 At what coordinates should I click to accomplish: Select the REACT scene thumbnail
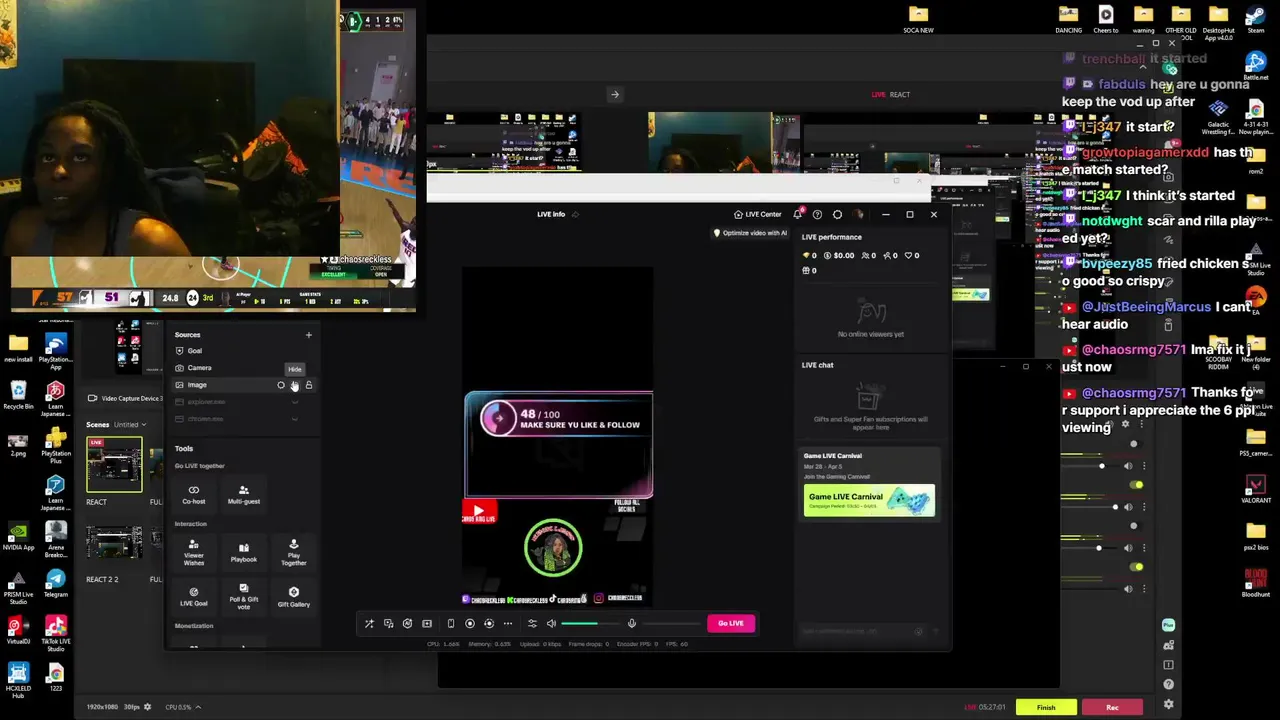pos(114,465)
